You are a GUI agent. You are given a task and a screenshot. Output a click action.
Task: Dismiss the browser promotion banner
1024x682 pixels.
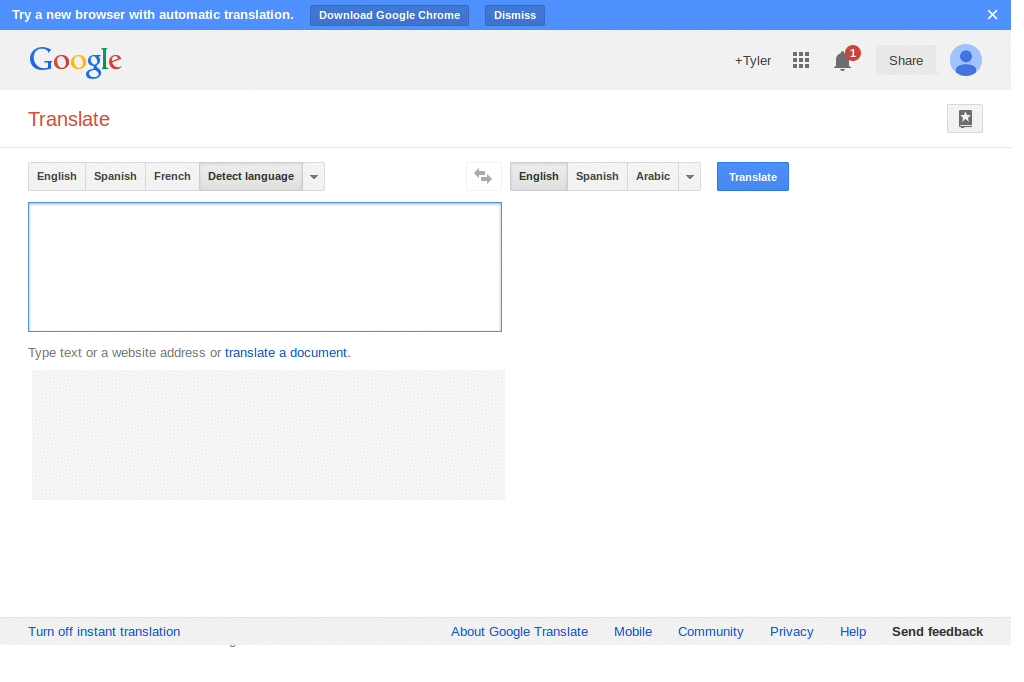pyautogui.click(x=515, y=15)
